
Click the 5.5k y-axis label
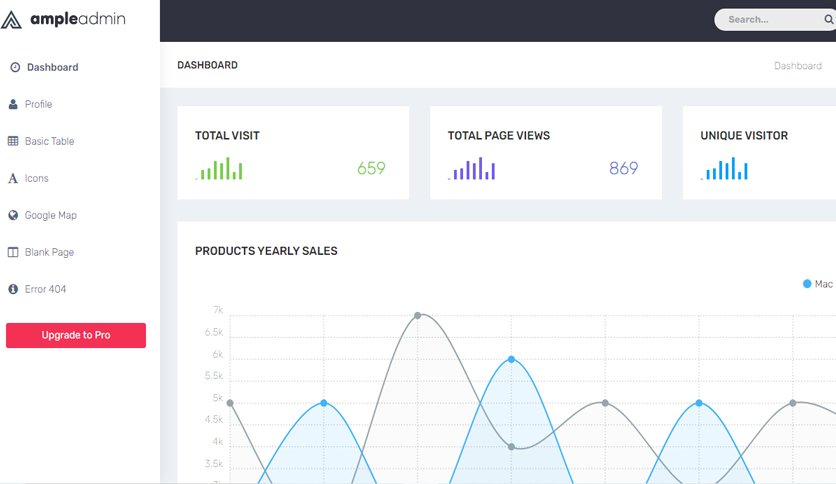click(214, 376)
